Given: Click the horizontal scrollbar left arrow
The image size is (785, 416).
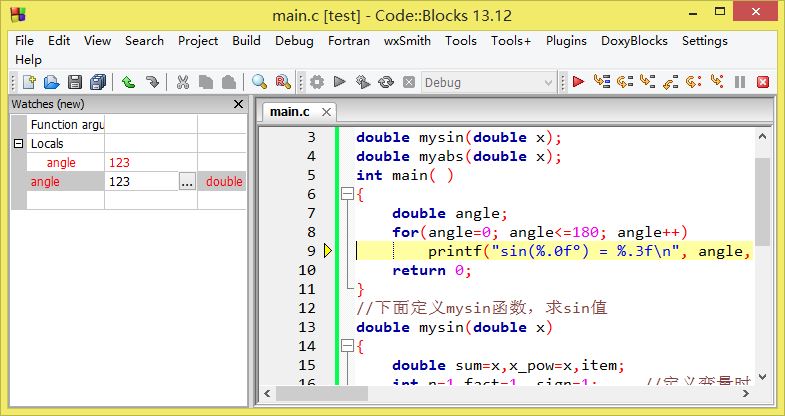Looking at the screenshot, I should point(267,393).
